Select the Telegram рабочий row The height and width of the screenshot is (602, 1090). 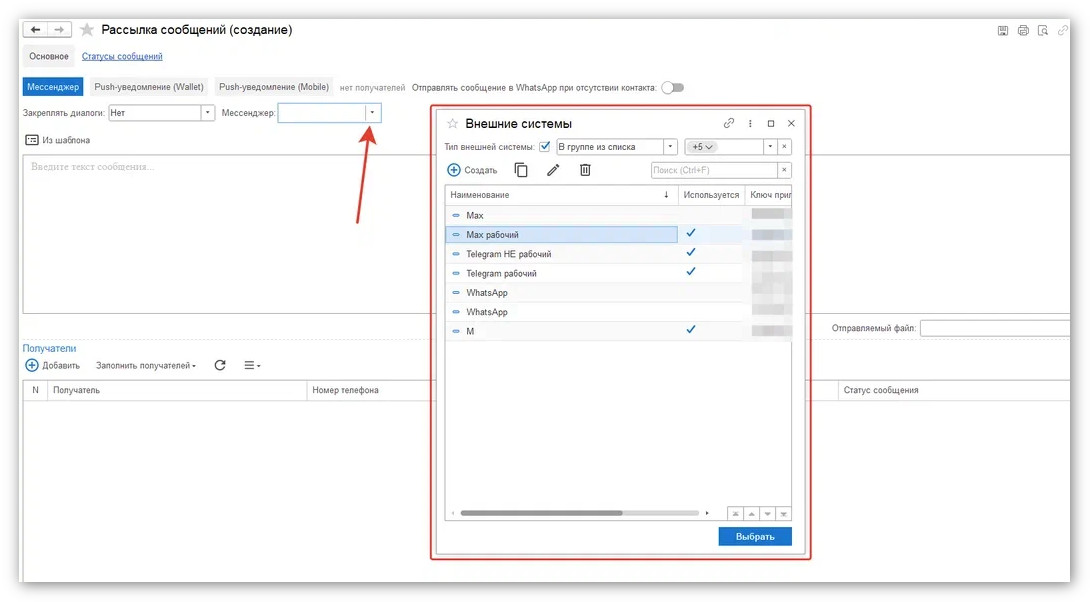click(x=501, y=273)
